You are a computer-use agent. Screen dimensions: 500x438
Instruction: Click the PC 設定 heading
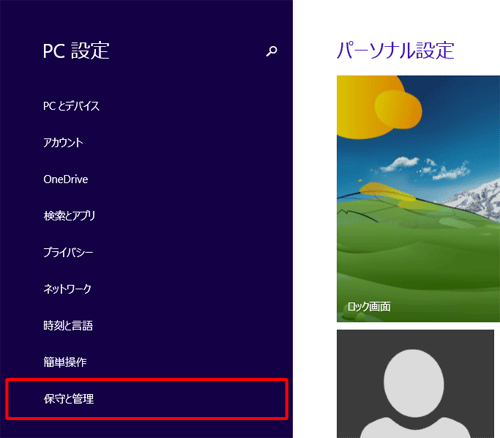[76, 51]
